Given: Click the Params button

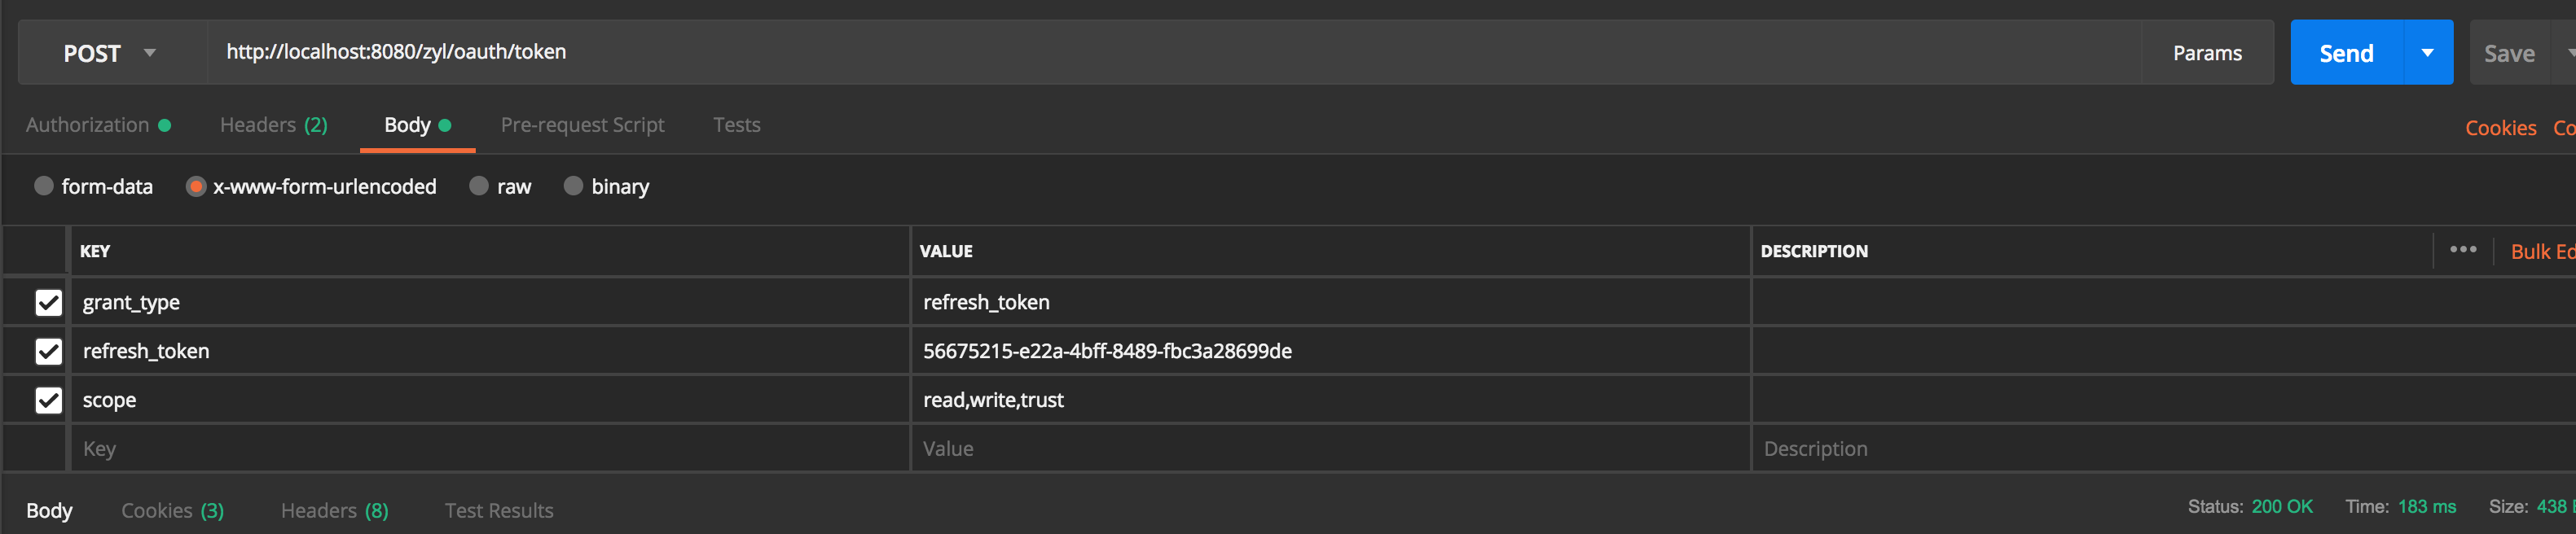Looking at the screenshot, I should coord(2206,53).
